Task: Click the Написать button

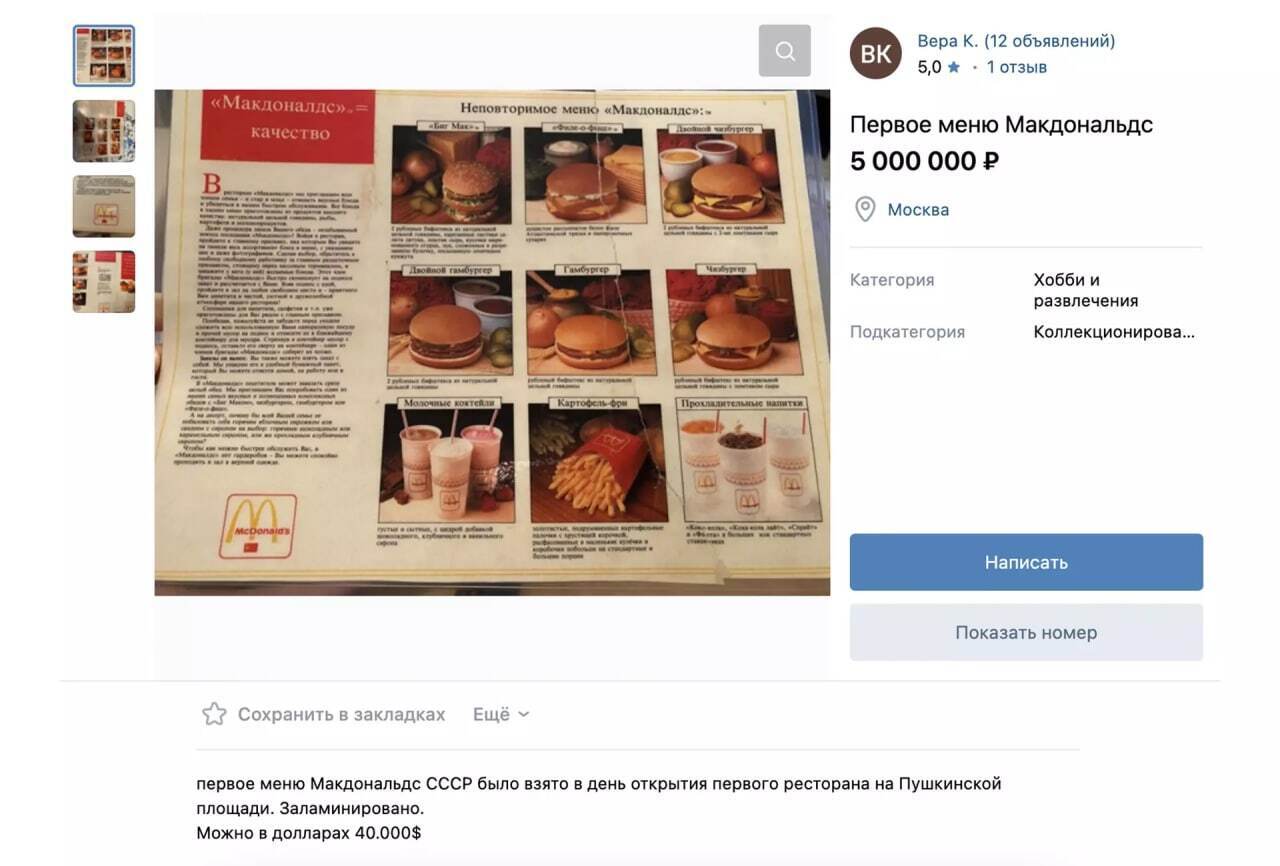Action: [1026, 562]
